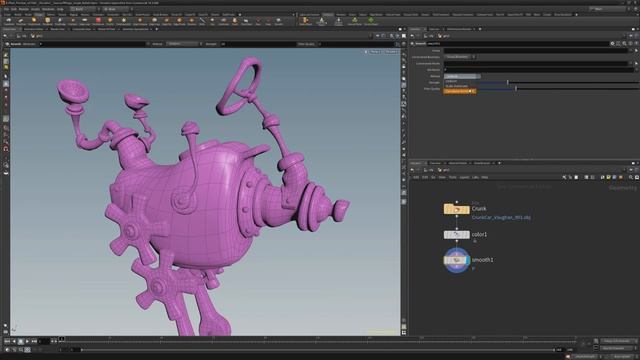Open the Group field selector arrow

pos(636,51)
